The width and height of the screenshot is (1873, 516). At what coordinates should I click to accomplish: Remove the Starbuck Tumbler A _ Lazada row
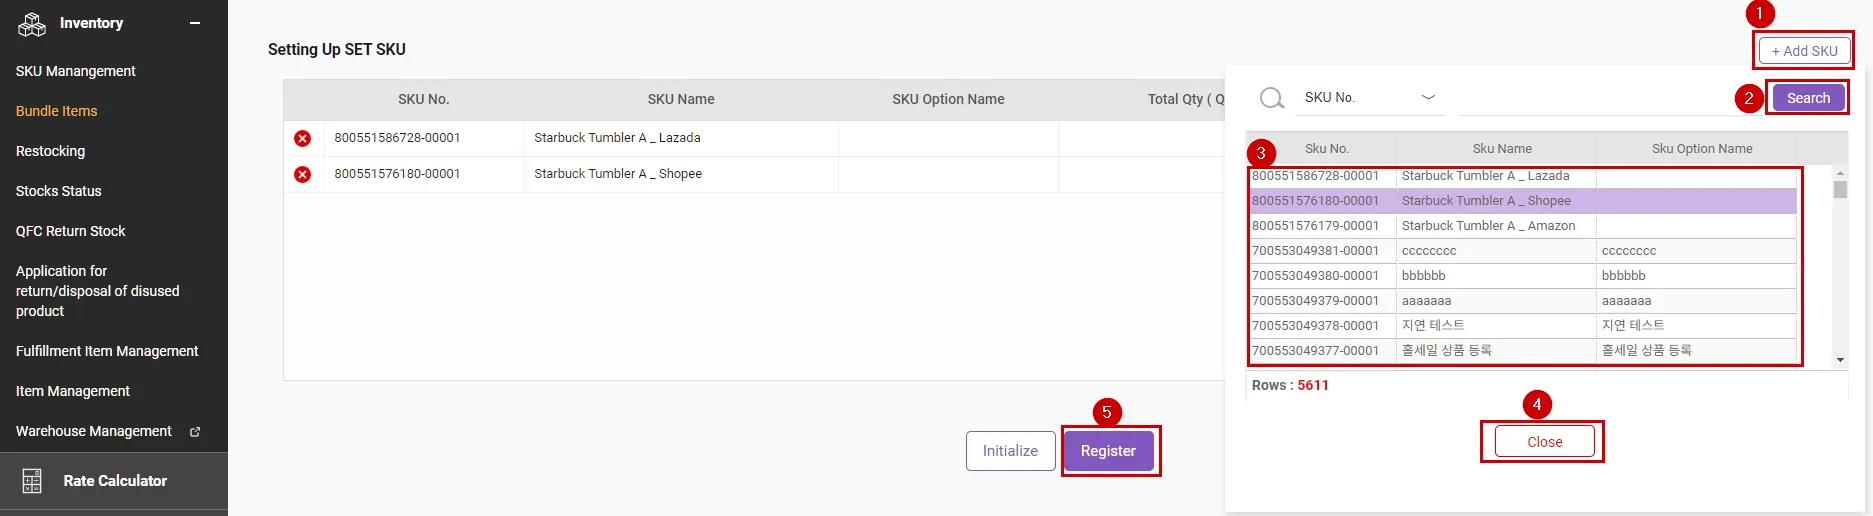(302, 138)
